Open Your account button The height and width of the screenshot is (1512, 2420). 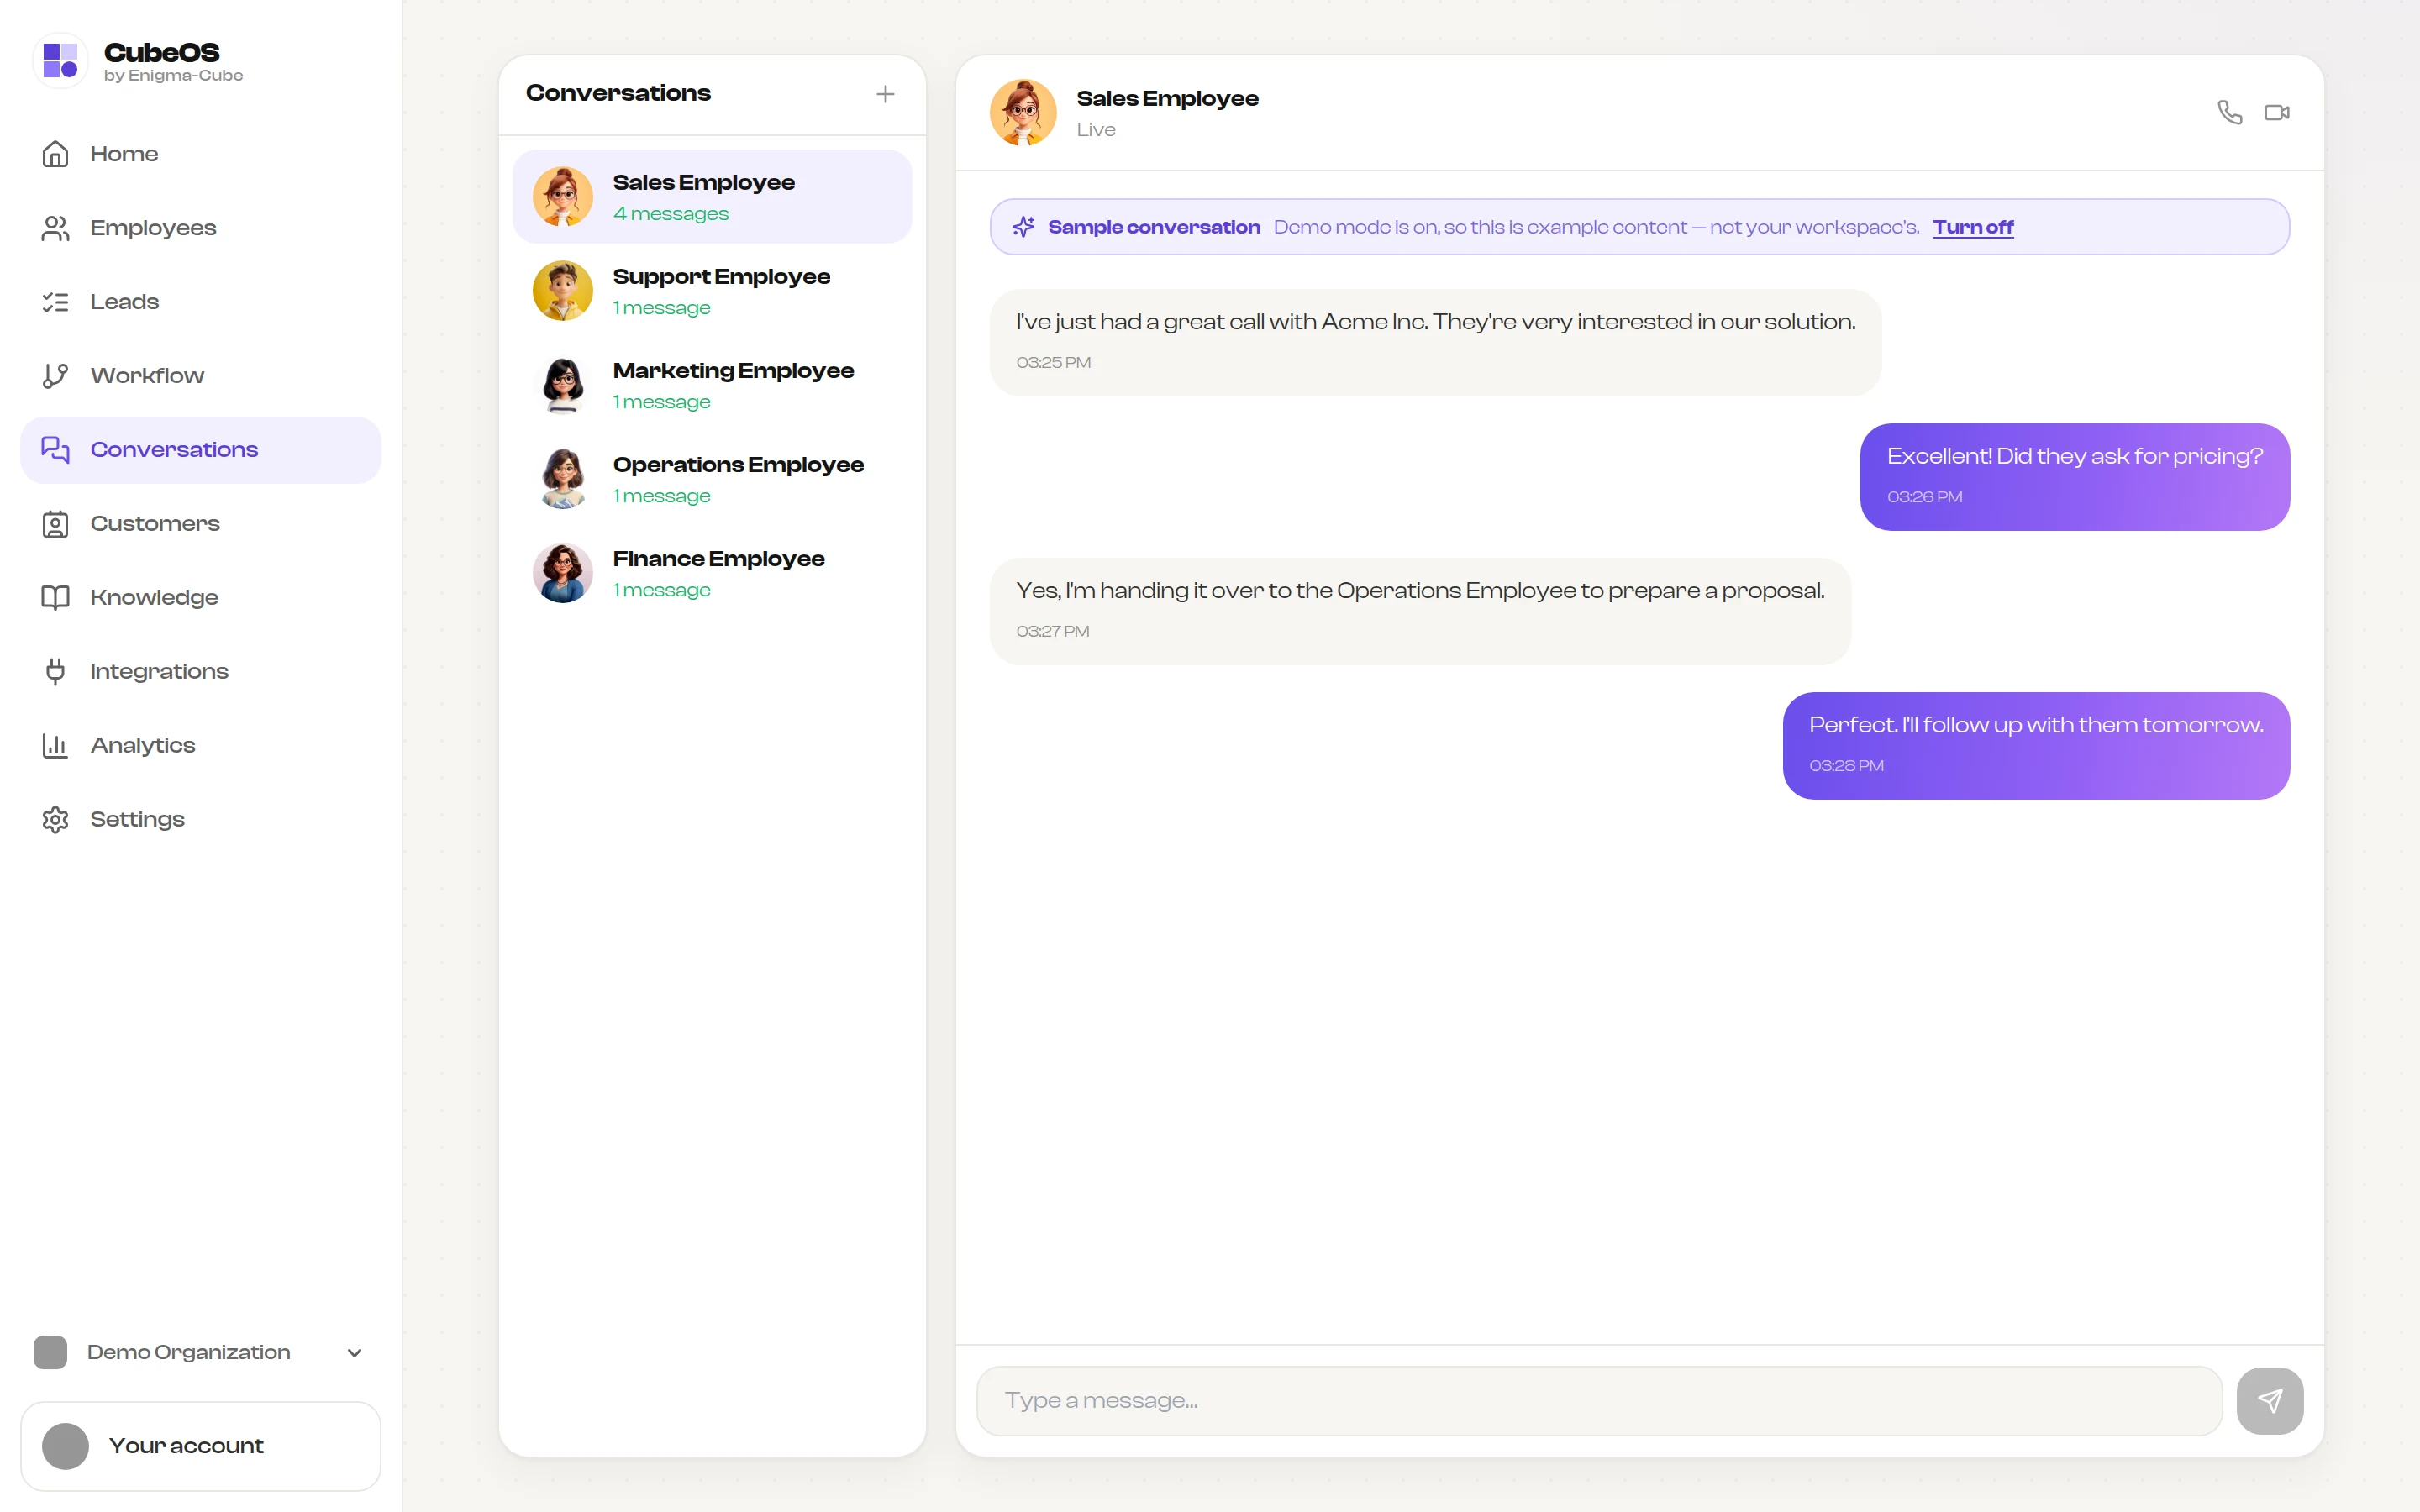201,1446
